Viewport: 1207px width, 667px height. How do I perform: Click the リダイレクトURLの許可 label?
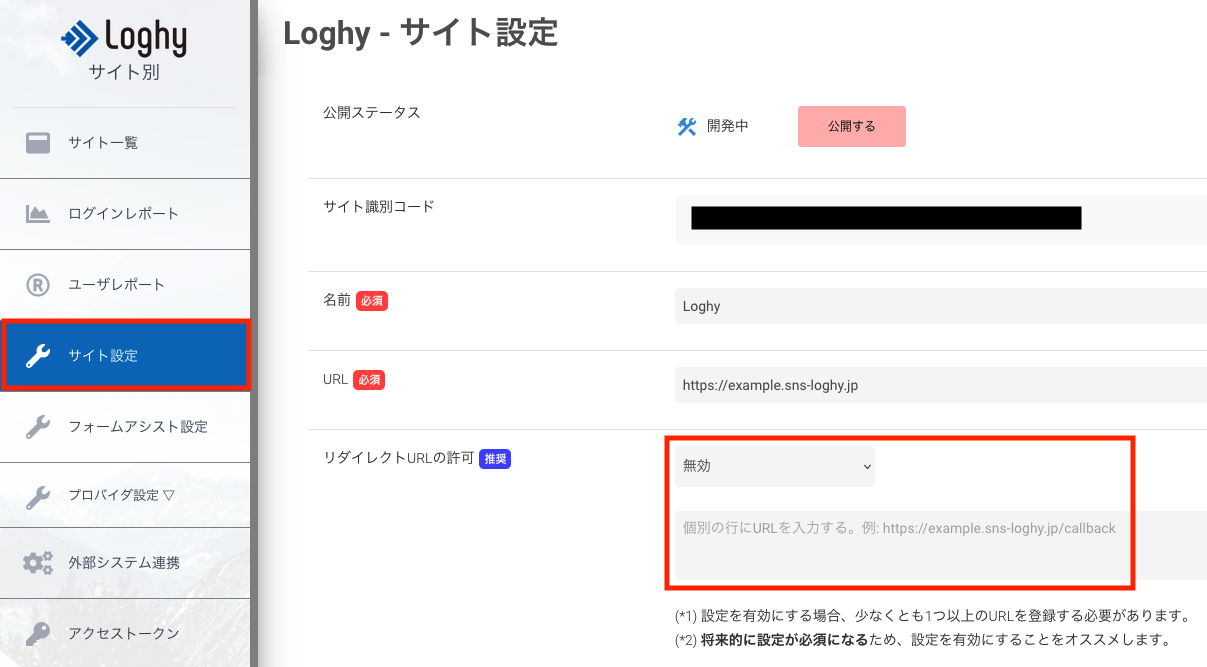[398, 458]
